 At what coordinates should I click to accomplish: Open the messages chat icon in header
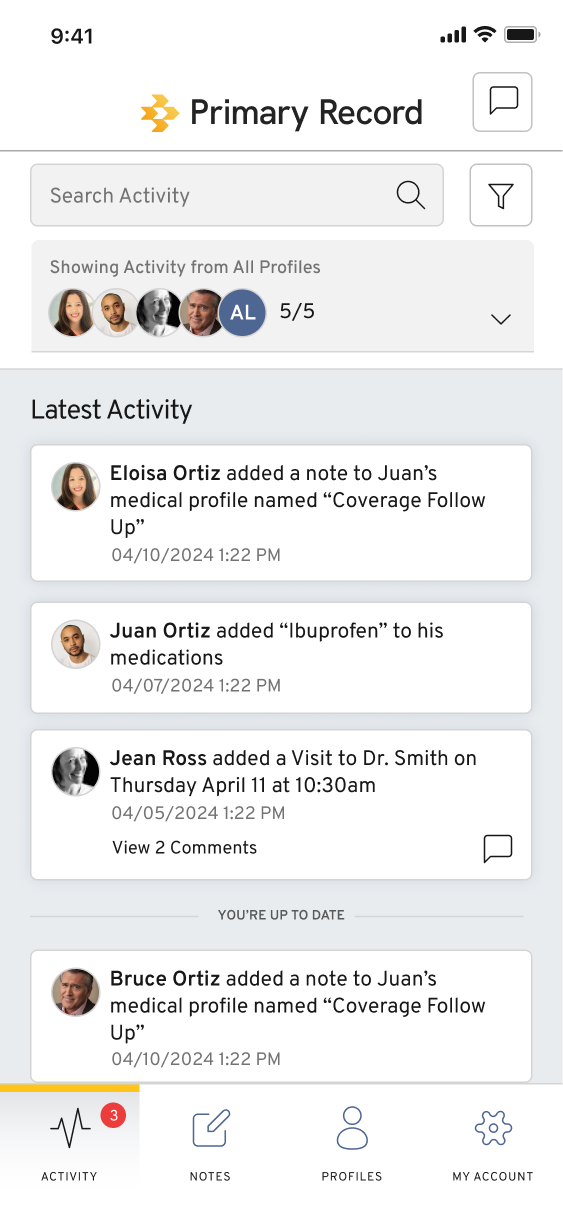tap(502, 102)
